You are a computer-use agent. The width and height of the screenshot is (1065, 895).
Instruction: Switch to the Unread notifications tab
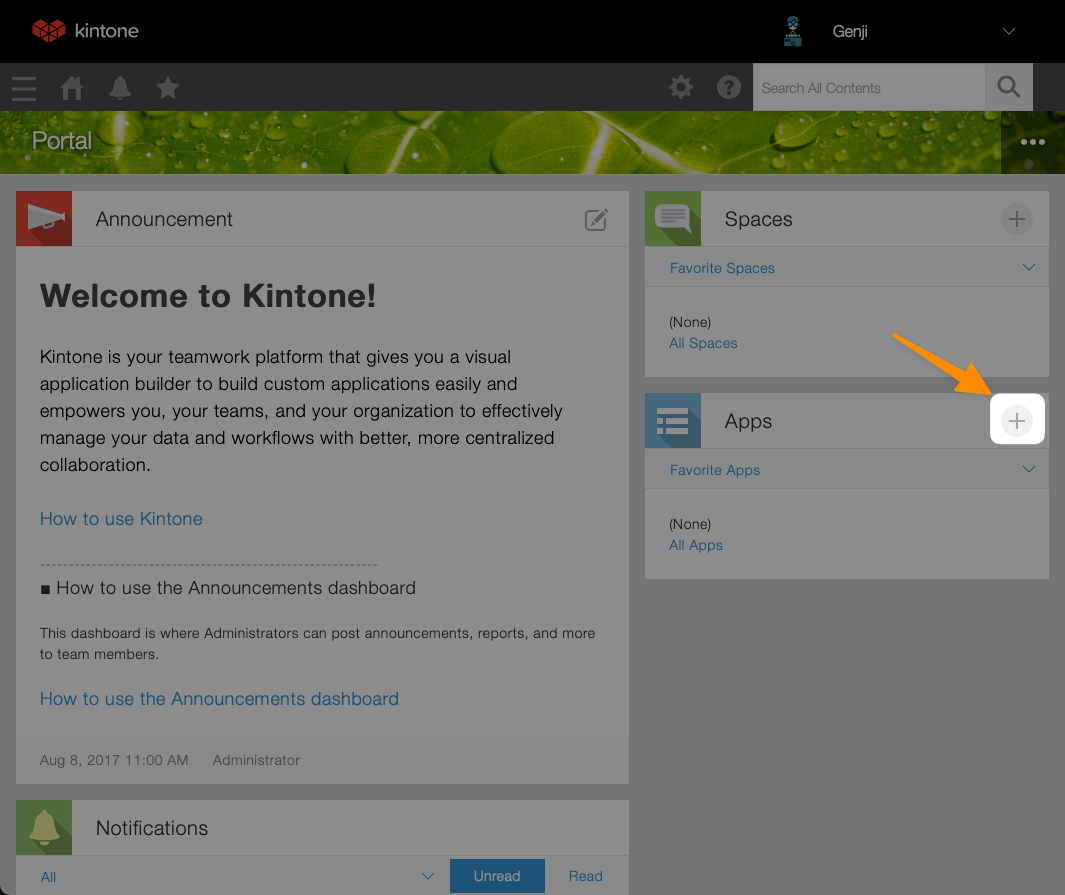point(497,876)
